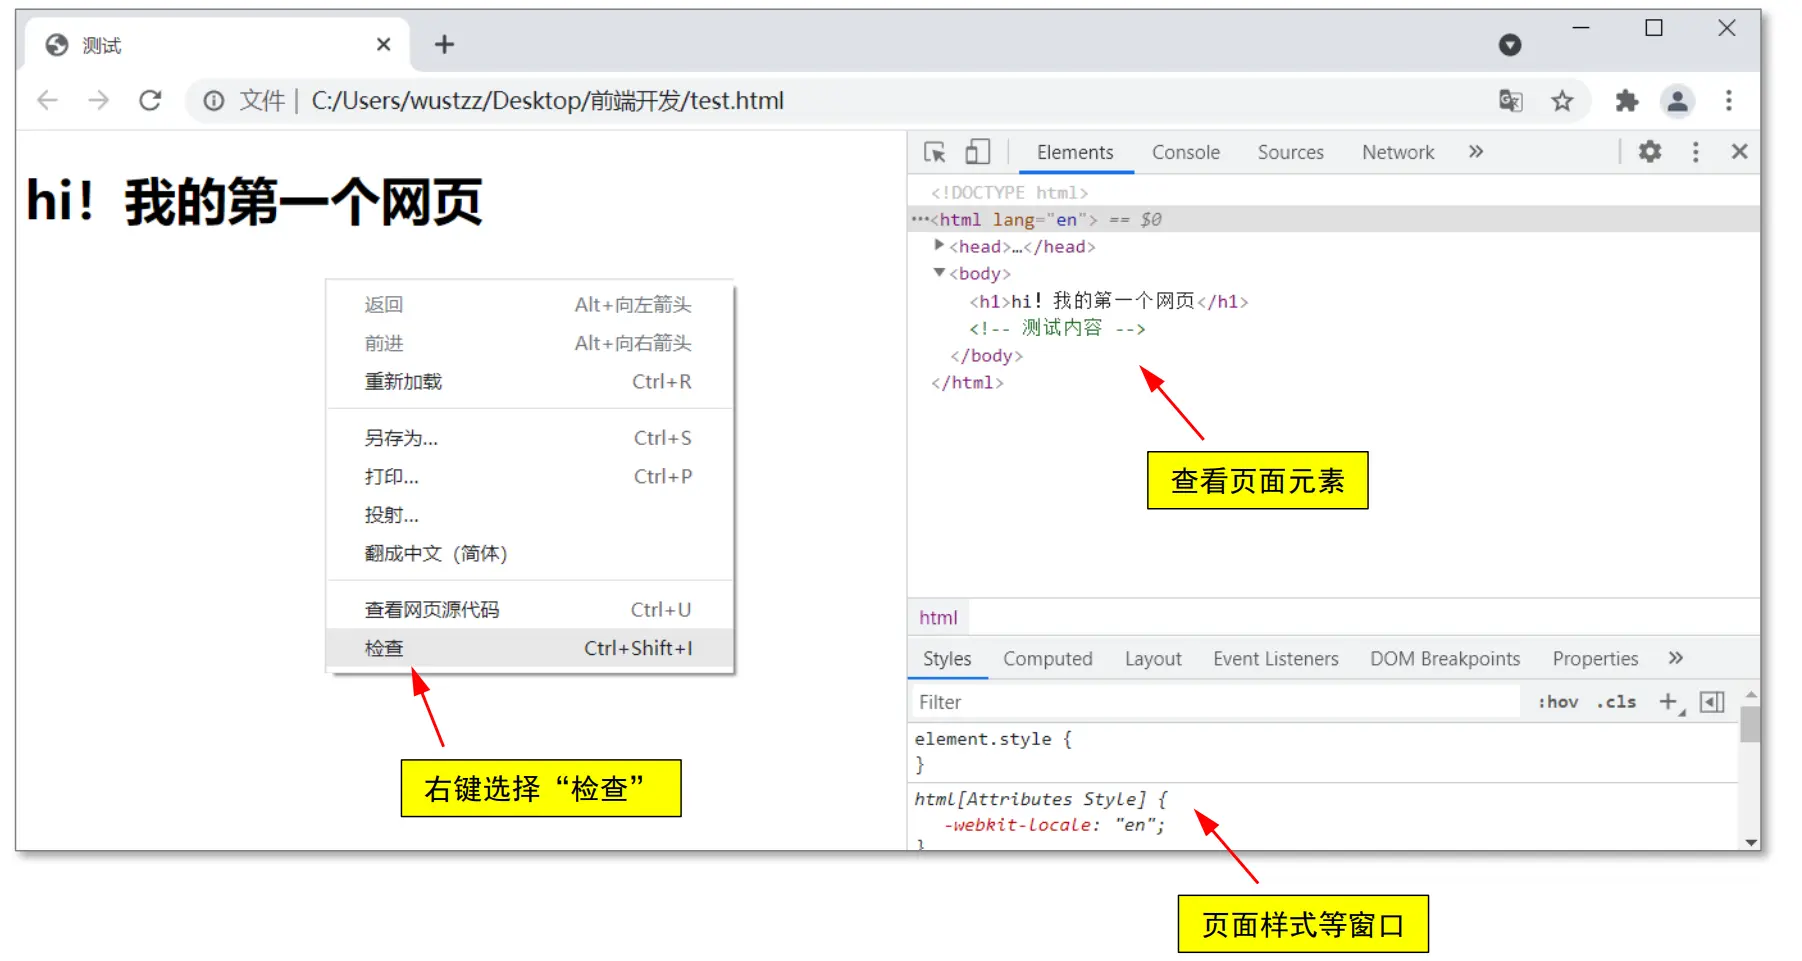Switch to the Network tab

[x=1398, y=152]
